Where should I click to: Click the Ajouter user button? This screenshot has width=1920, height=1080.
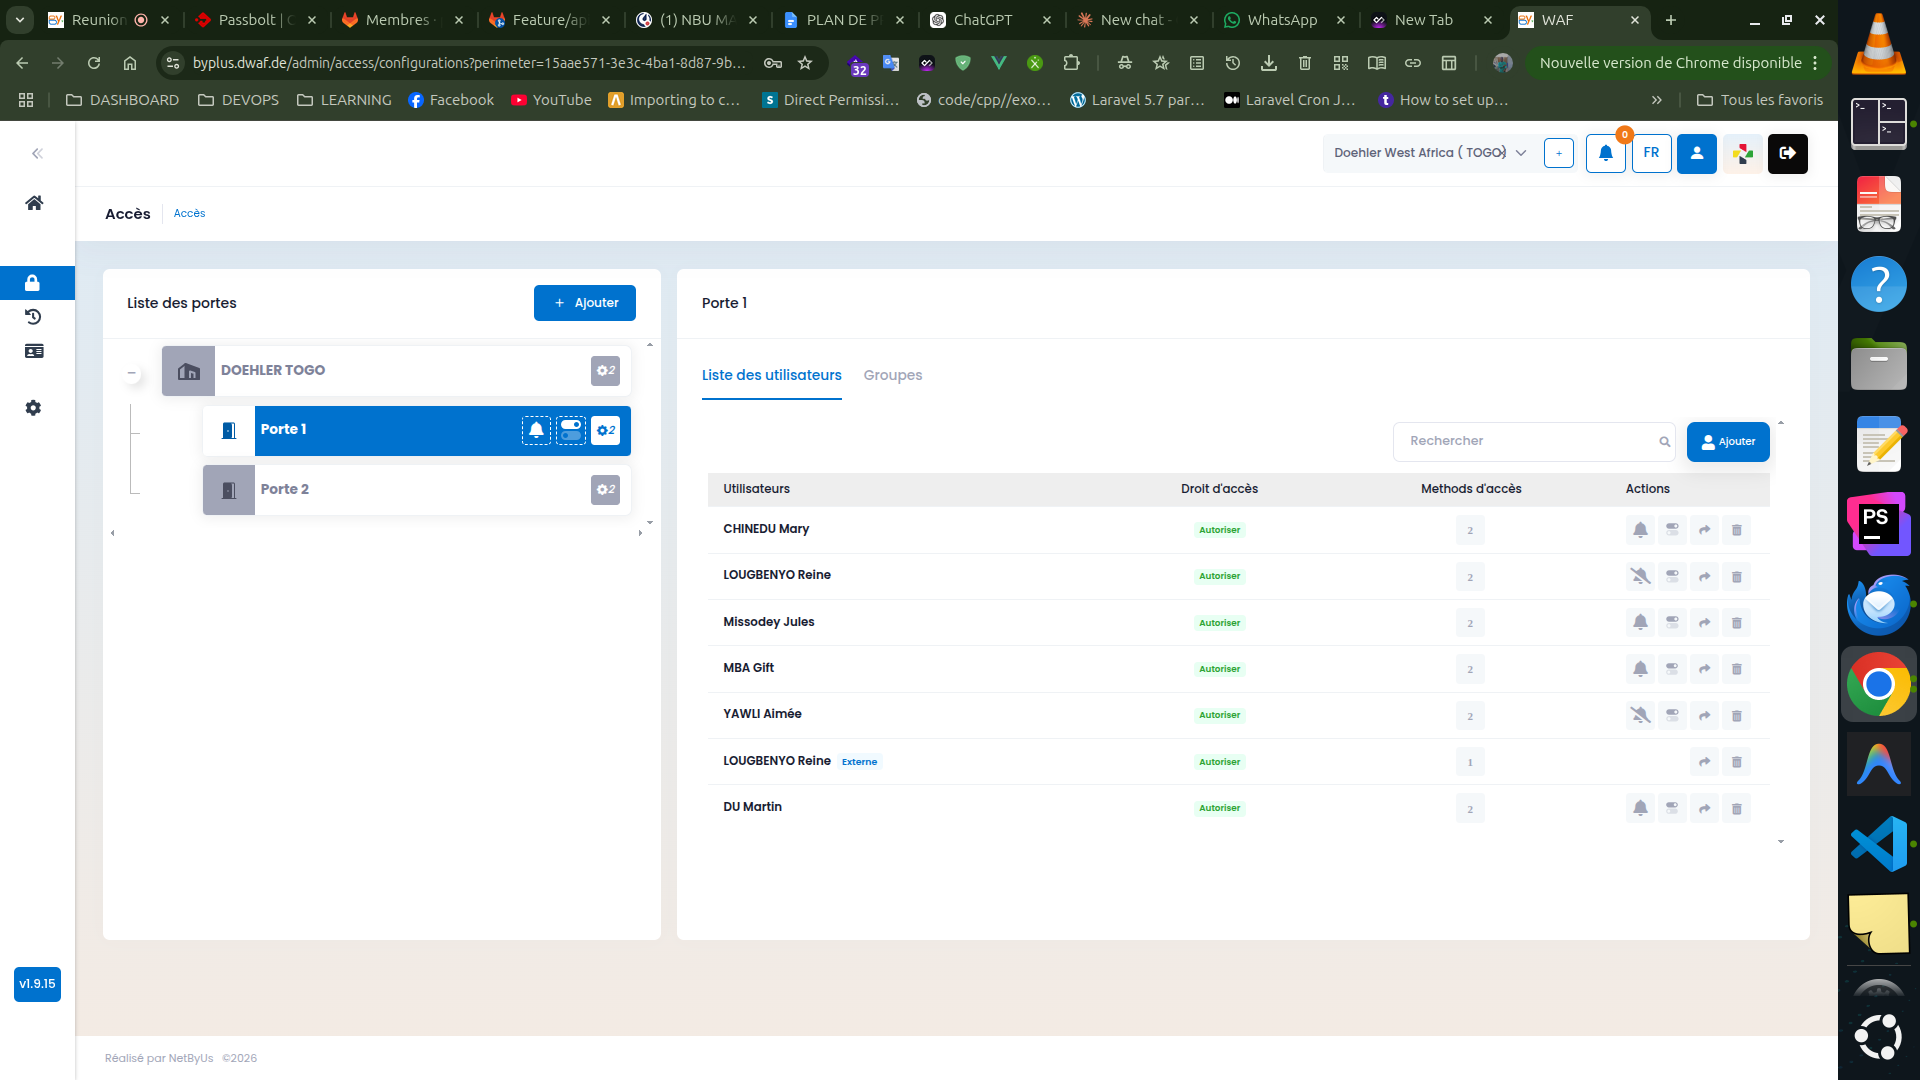[x=1728, y=441]
